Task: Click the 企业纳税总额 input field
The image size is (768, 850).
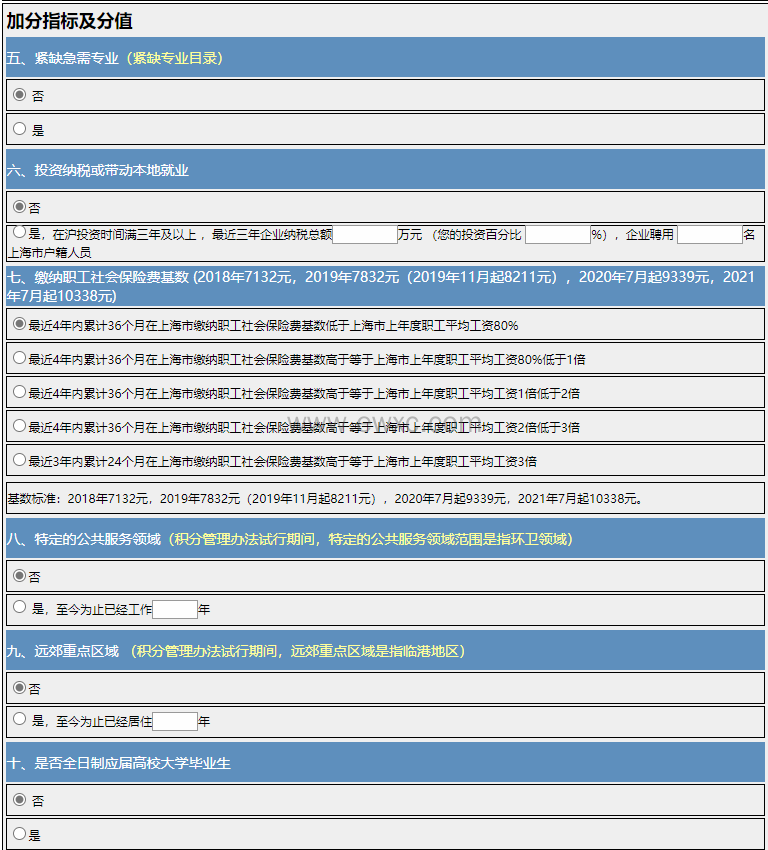Action: 365,235
